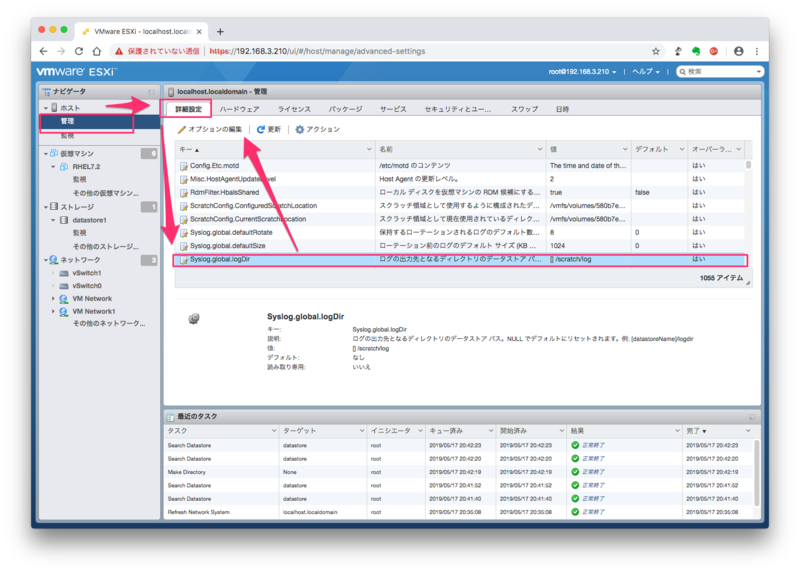Go to browser home icon

[x=96, y=51]
